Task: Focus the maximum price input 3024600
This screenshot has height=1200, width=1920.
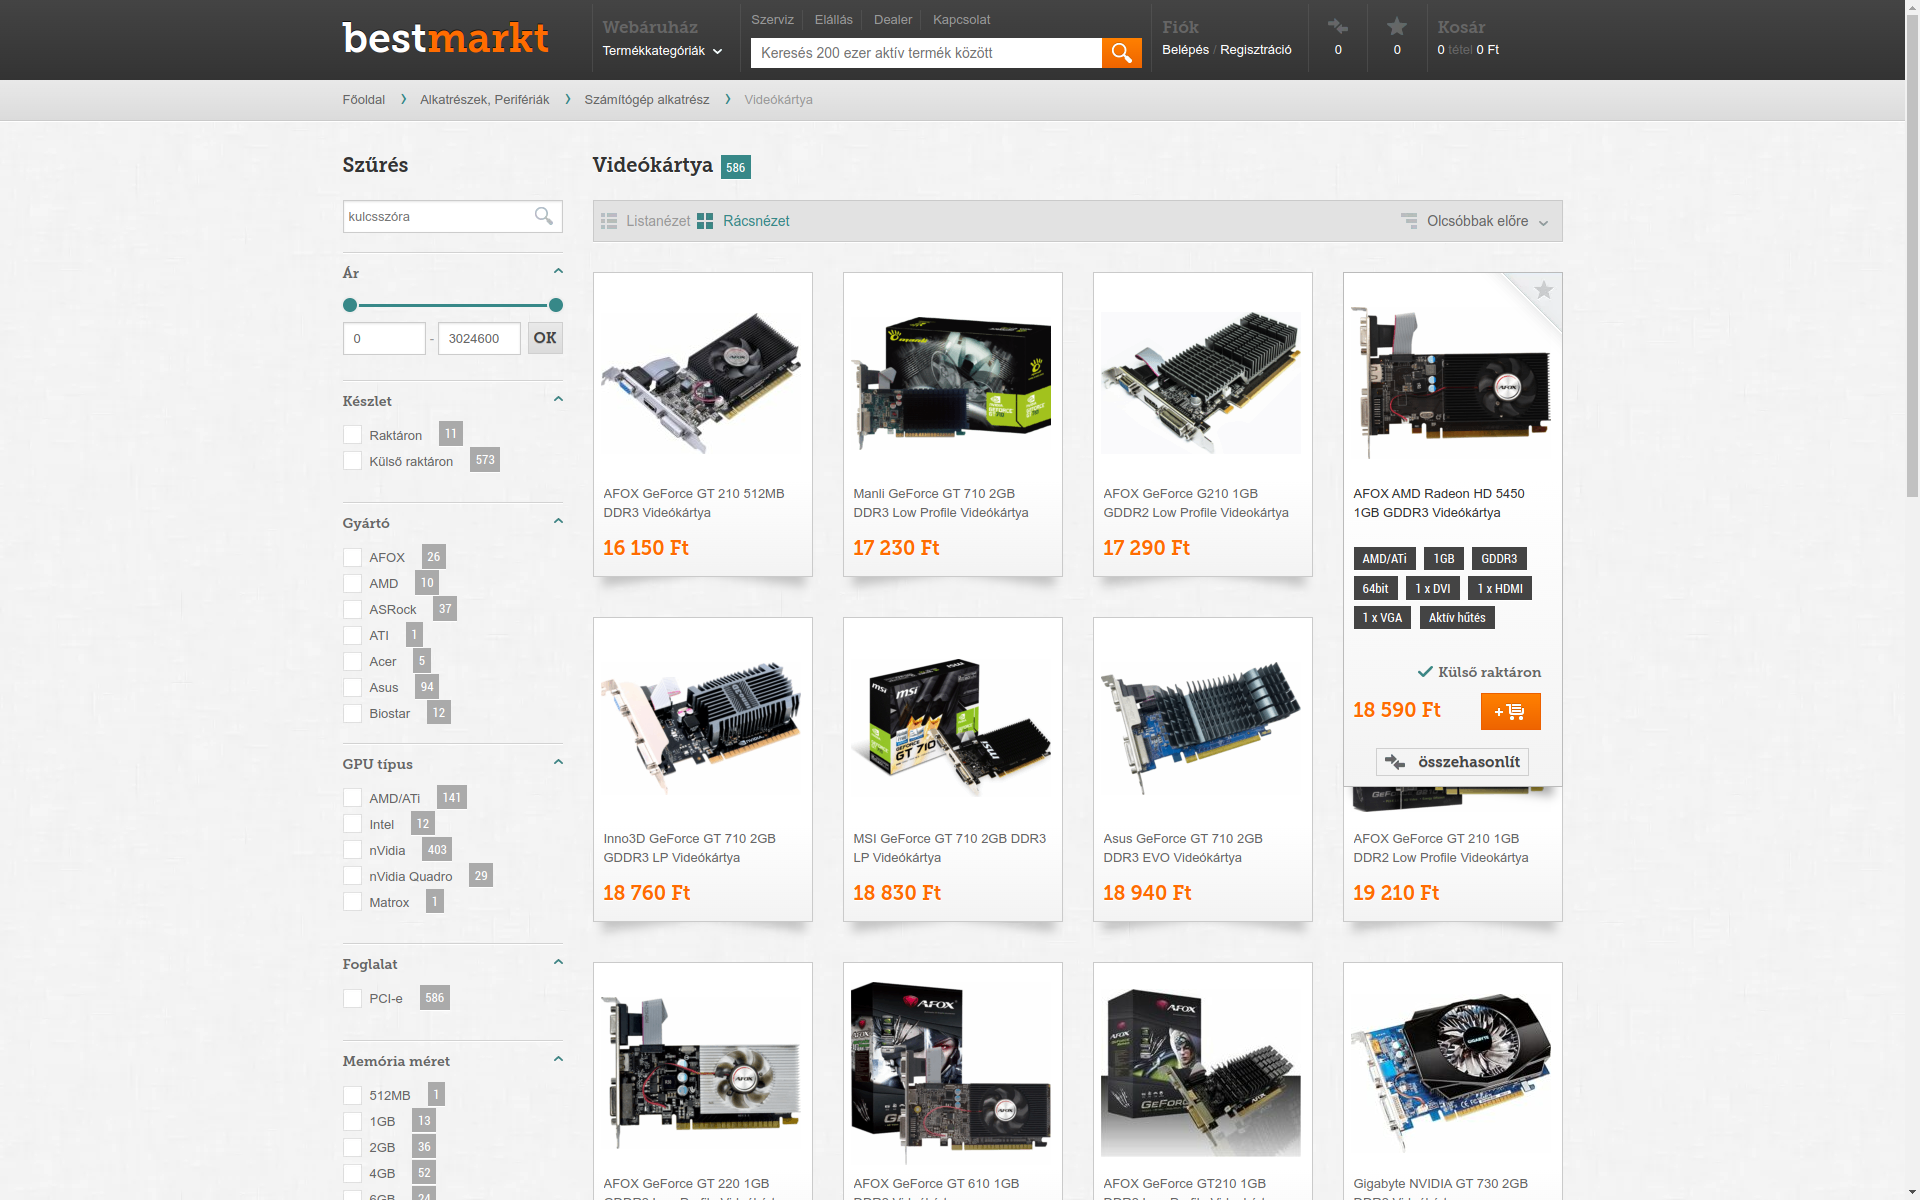Action: point(479,338)
